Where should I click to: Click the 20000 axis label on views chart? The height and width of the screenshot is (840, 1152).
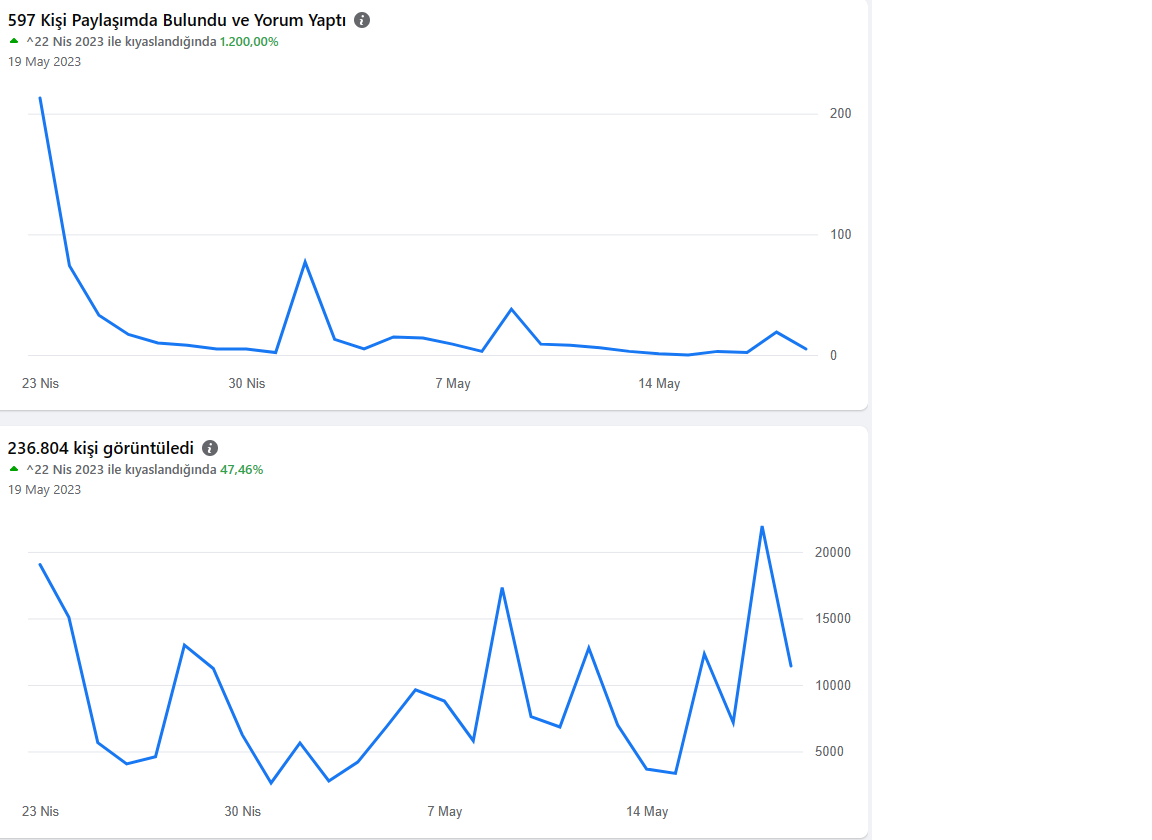[832, 553]
